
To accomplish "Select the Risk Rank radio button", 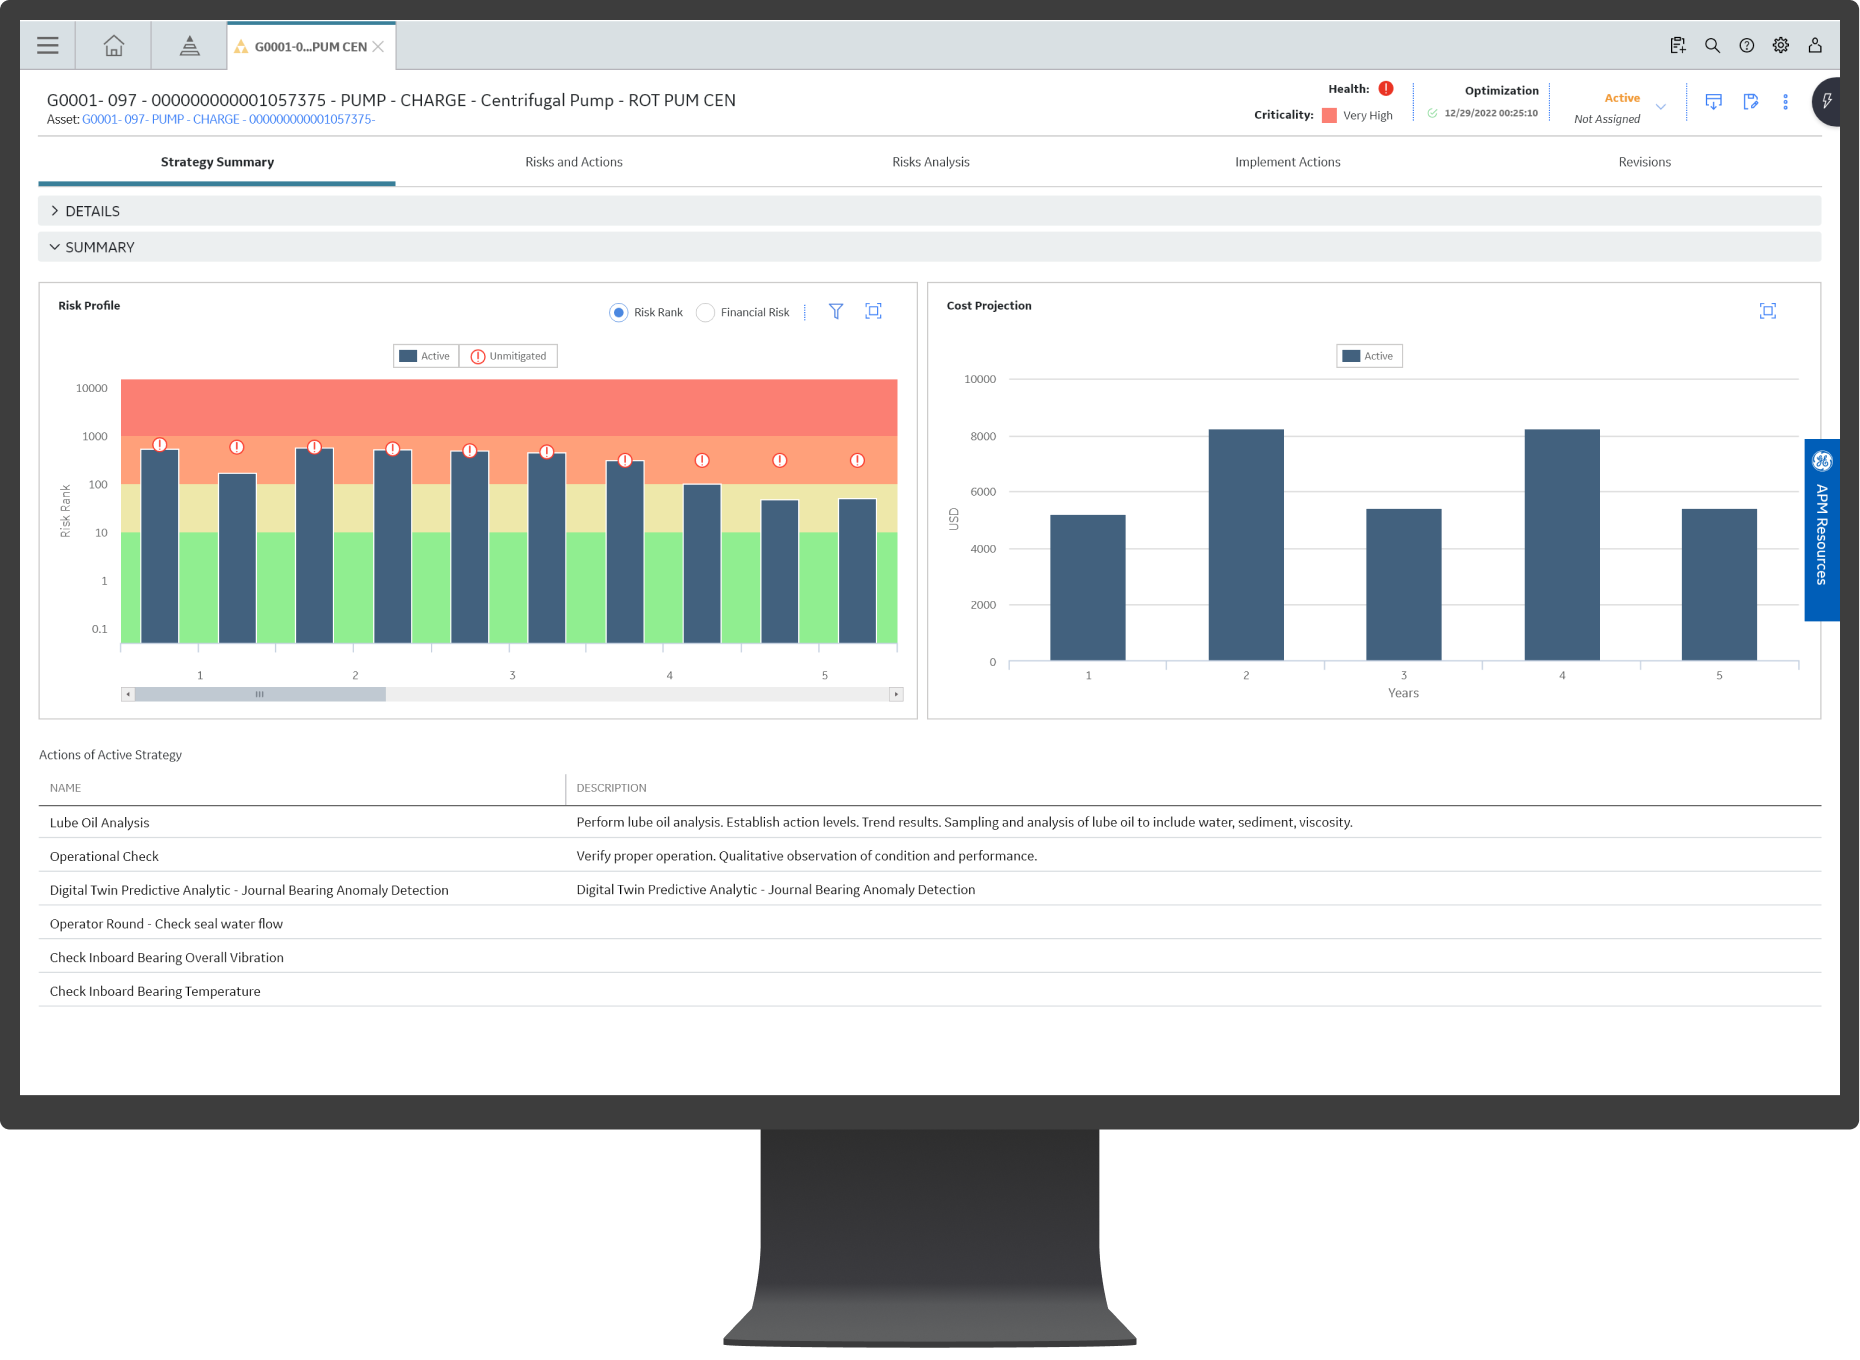I will tap(619, 313).
